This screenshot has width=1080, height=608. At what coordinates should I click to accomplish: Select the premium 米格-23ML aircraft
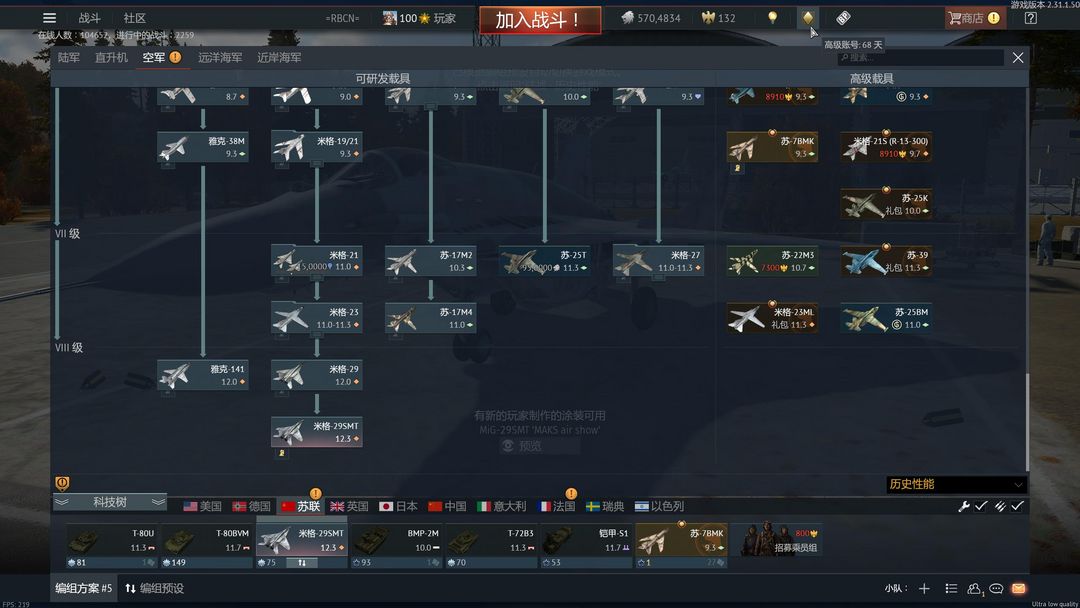tap(772, 318)
